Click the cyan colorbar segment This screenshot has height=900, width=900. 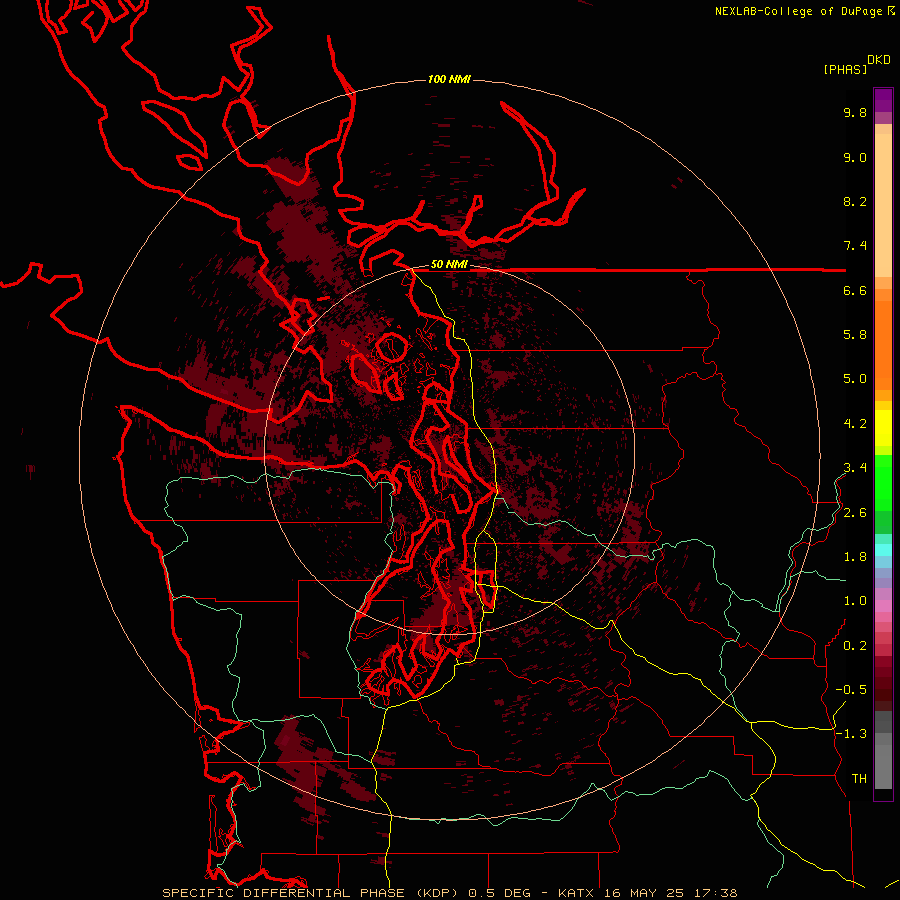tap(883, 550)
